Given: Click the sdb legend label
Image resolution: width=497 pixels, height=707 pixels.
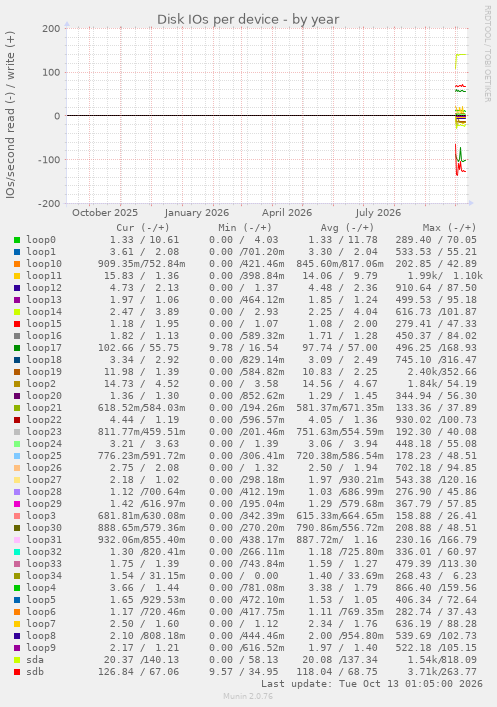Looking at the screenshot, I should pos(35,671).
